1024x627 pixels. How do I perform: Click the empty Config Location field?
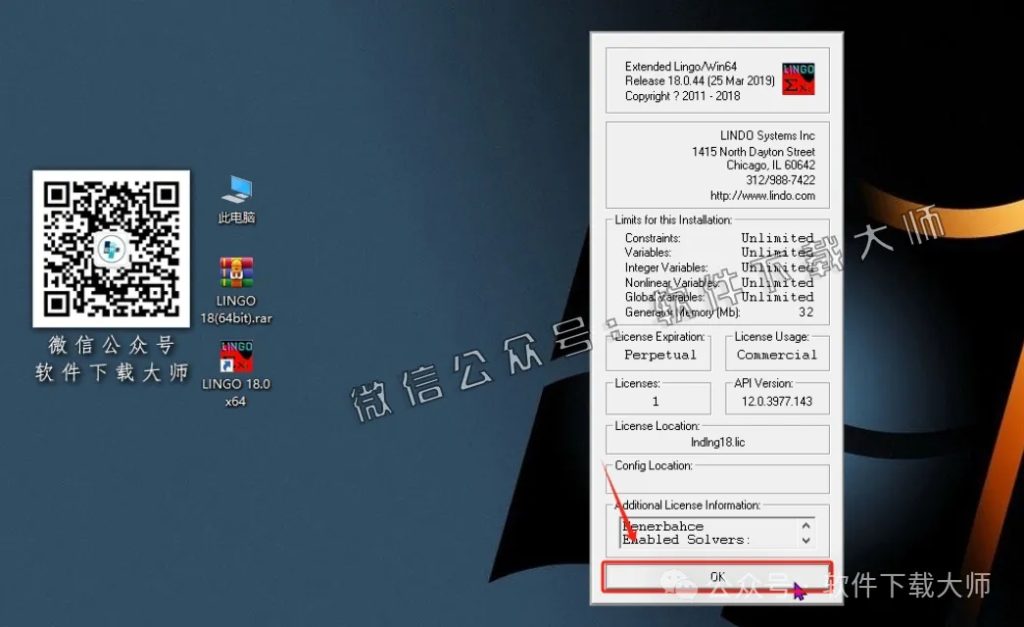(717, 479)
